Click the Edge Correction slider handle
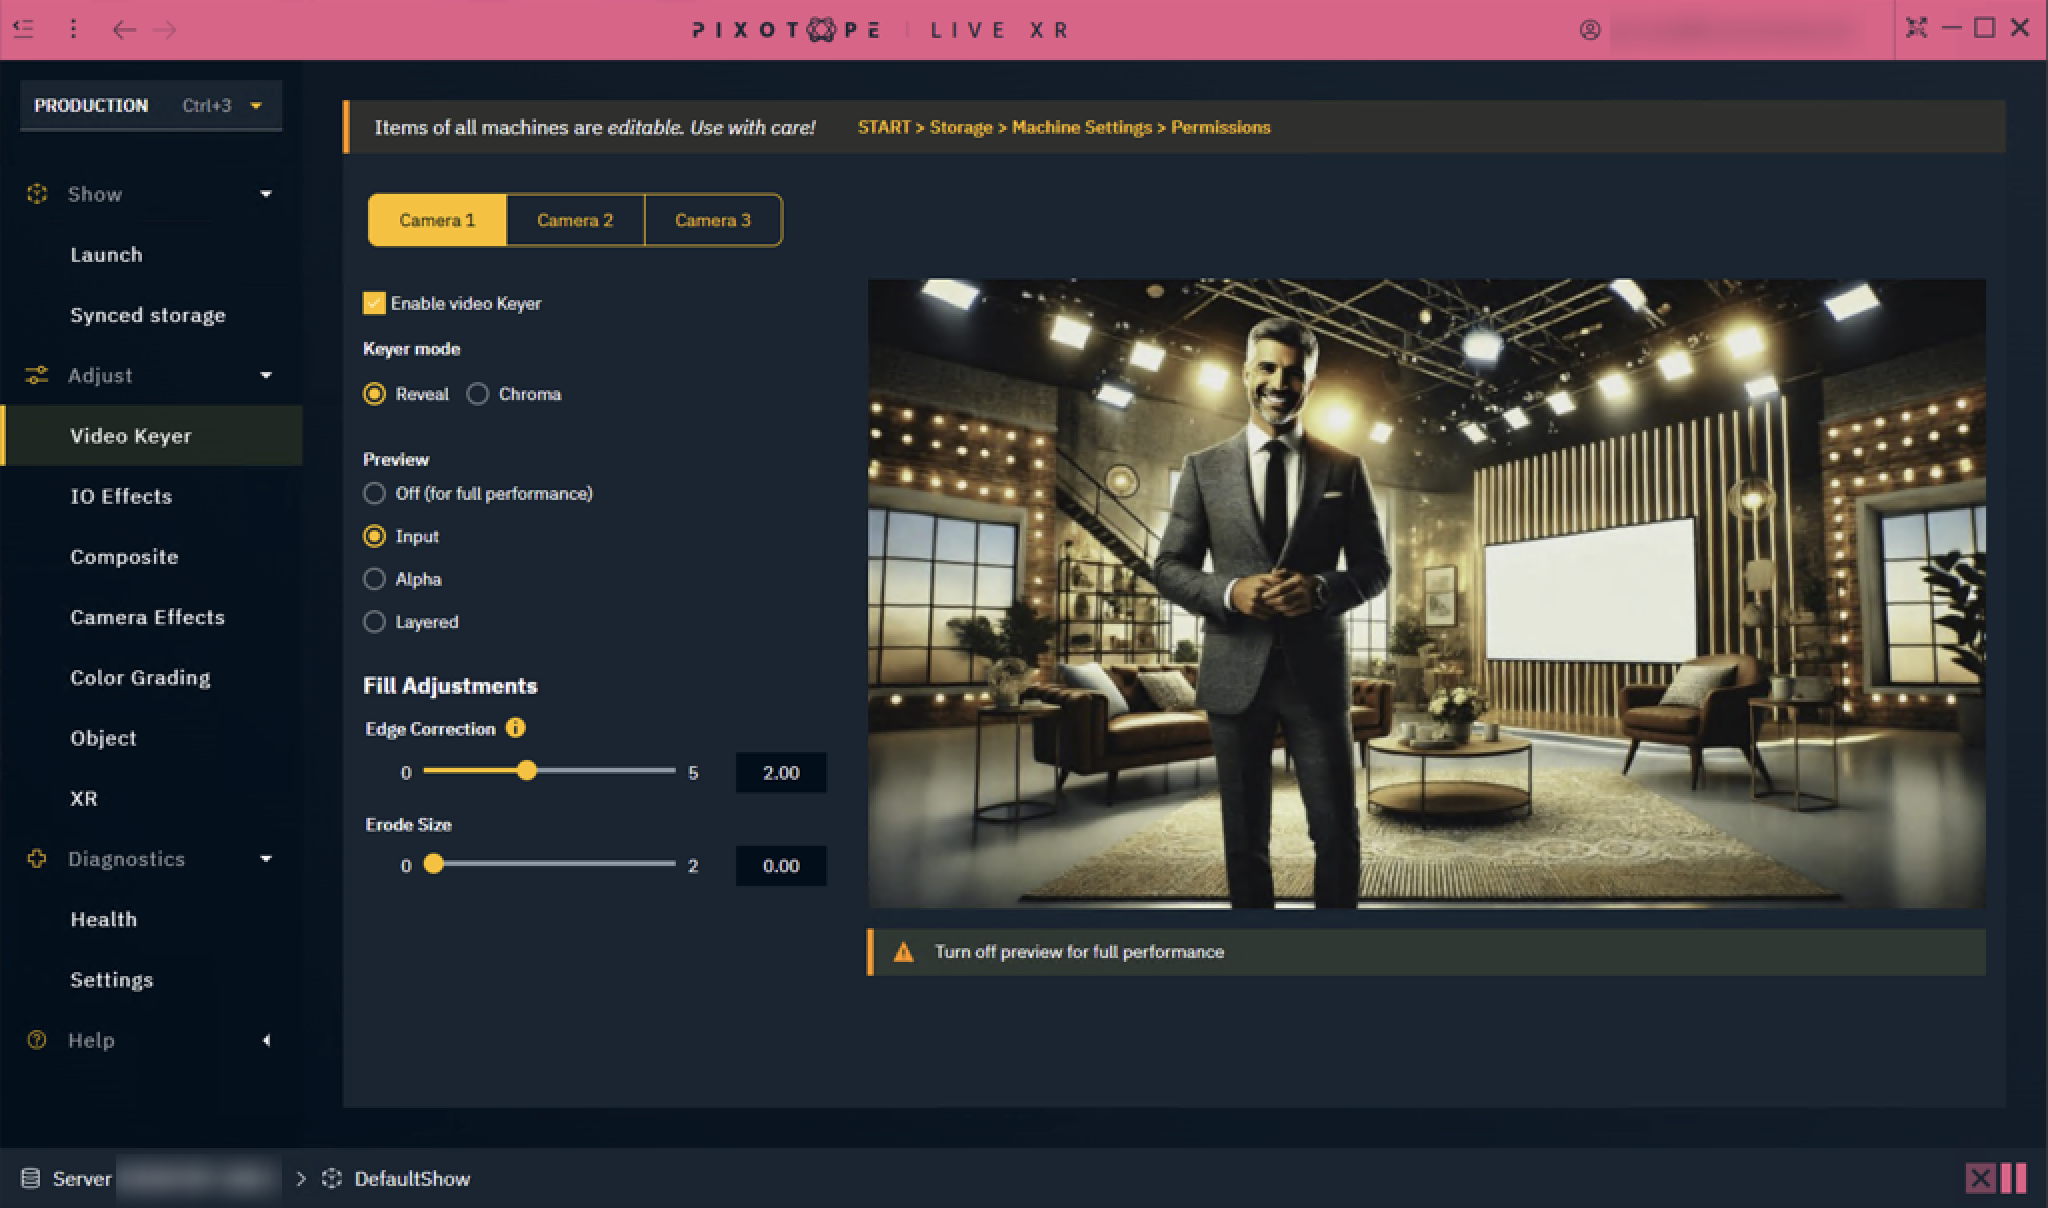This screenshot has height=1208, width=2048. click(527, 771)
